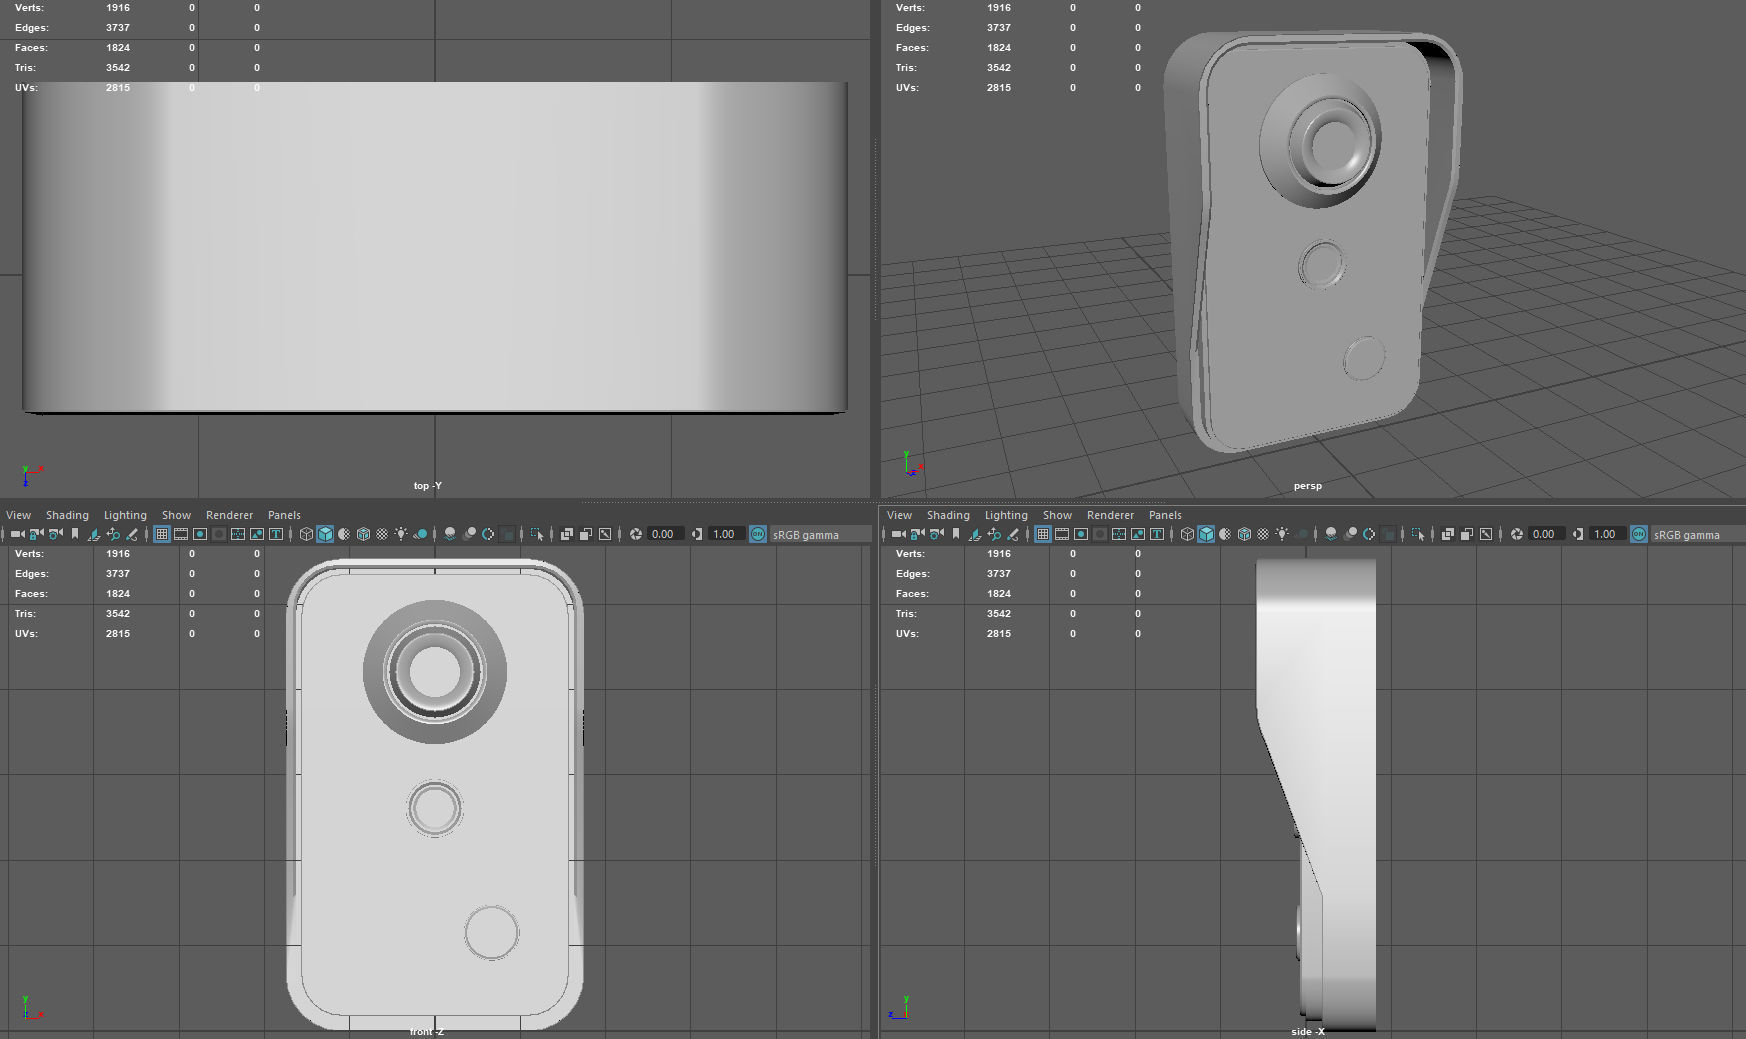Click the 'side -X' viewport camera label
Image resolution: width=1746 pixels, height=1039 pixels.
point(1307,1031)
